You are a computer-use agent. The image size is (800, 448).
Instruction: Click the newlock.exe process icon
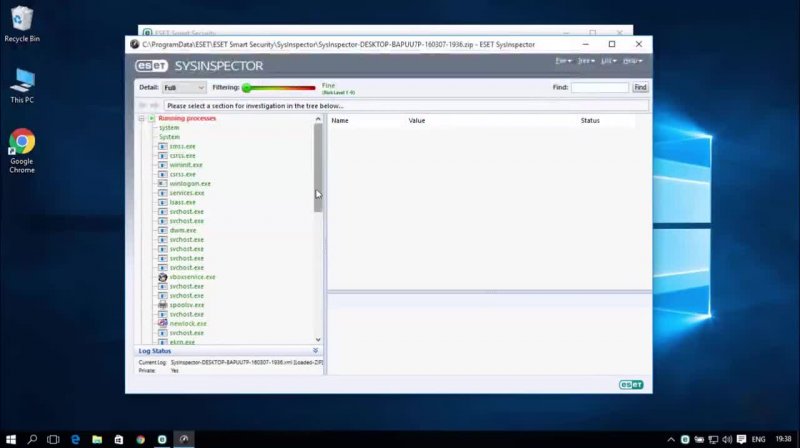pyautogui.click(x=162, y=324)
